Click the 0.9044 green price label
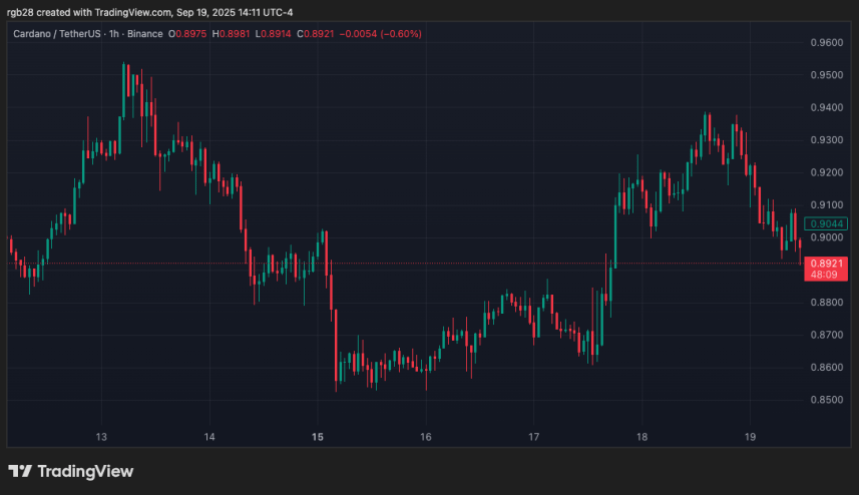859x495 pixels. point(826,223)
